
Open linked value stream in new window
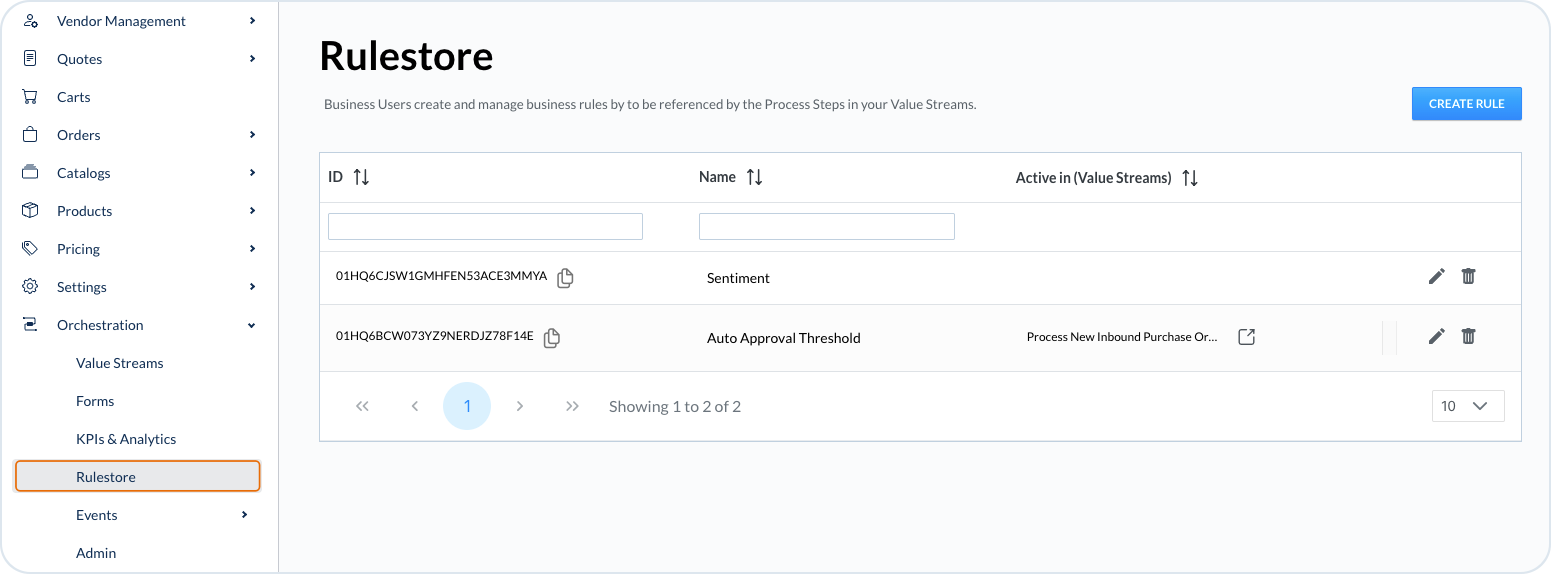[x=1246, y=337]
